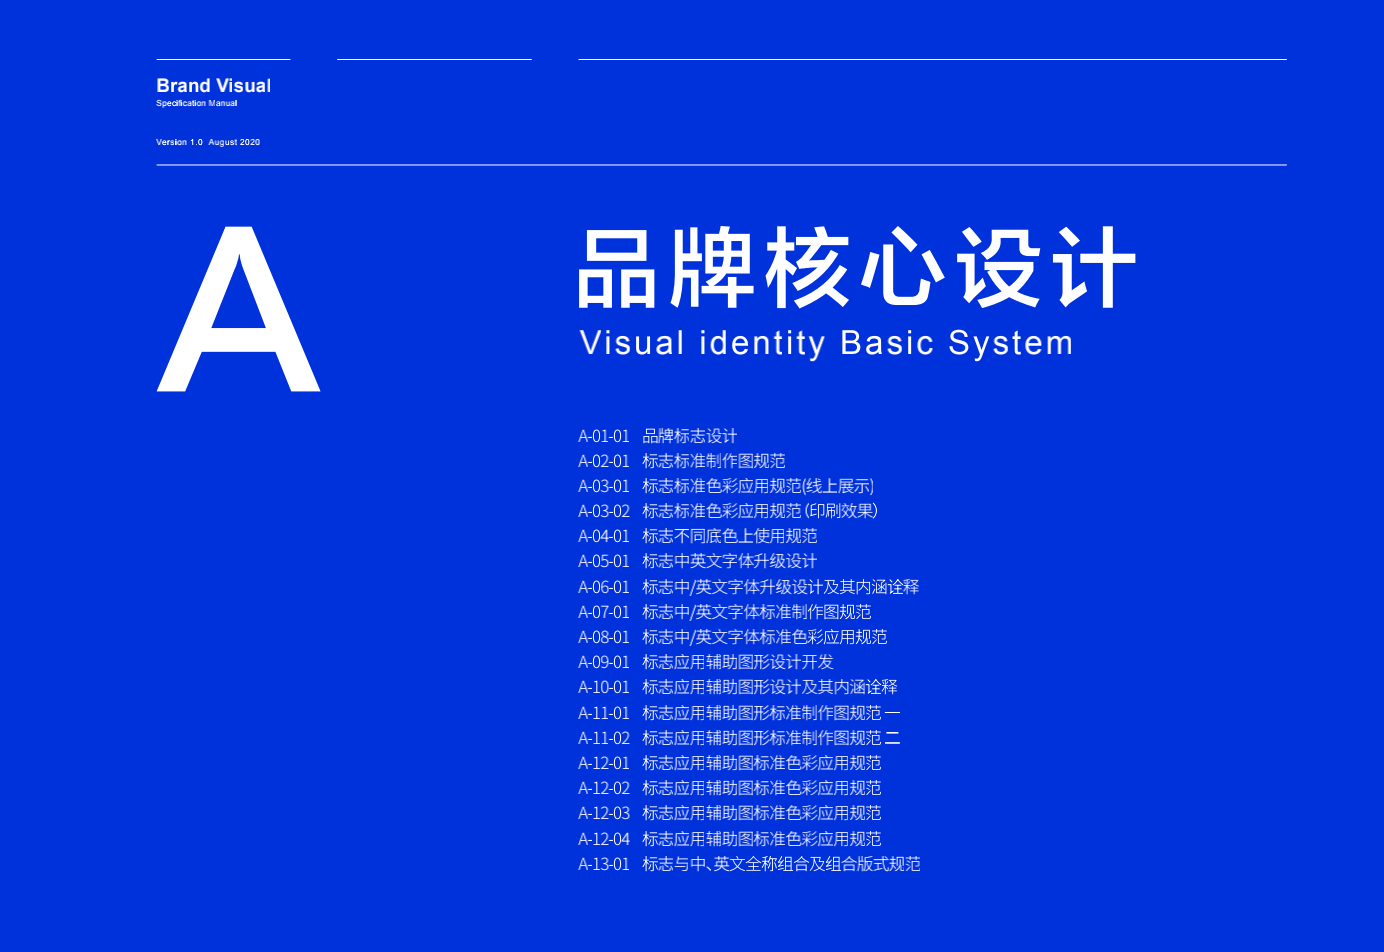Click the A-12-02 entry line
Screen dimensions: 1384x952
pyautogui.click(x=730, y=788)
